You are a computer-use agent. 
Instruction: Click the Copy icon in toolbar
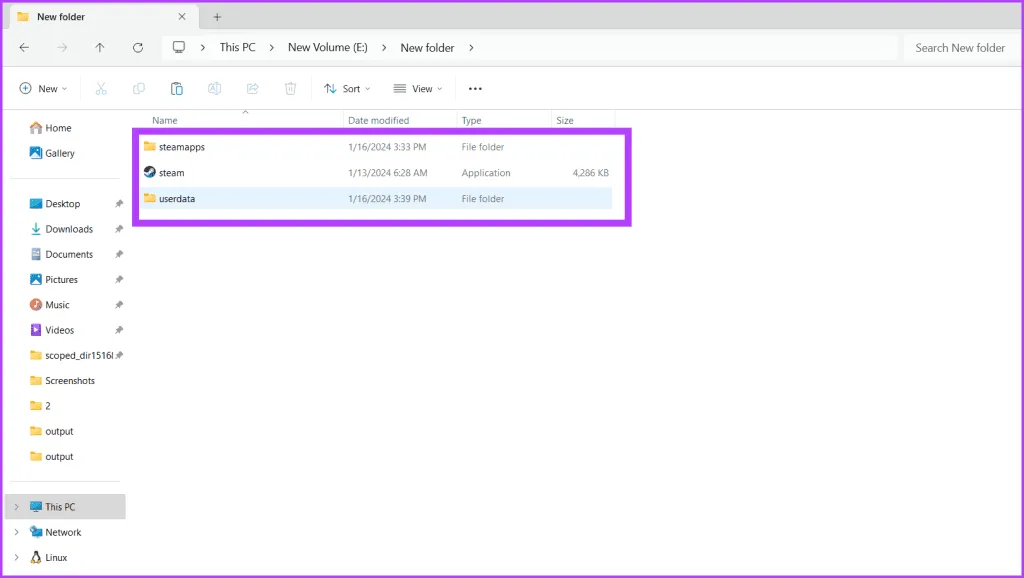139,88
